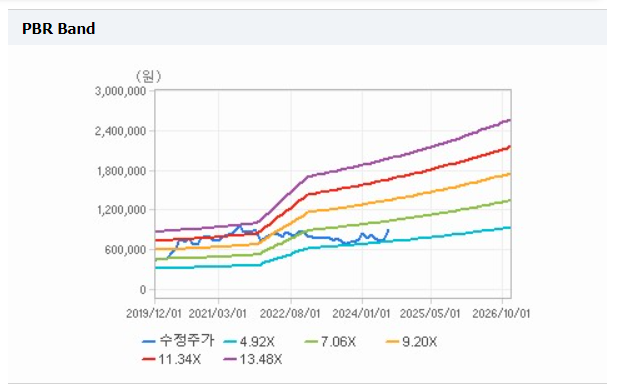
Task: Click the (원) unit label
Action: click(x=148, y=76)
